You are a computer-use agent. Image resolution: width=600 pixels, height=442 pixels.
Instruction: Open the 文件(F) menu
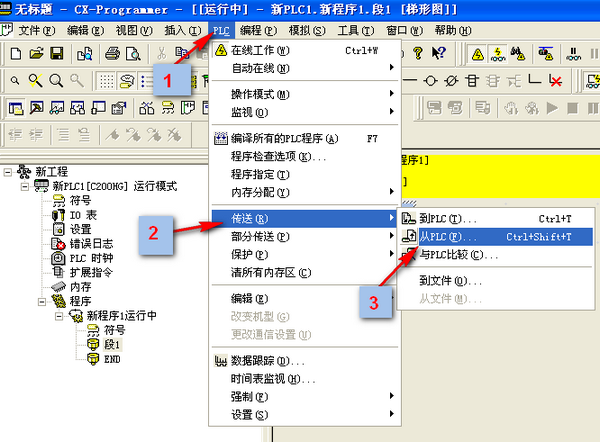tap(37, 31)
